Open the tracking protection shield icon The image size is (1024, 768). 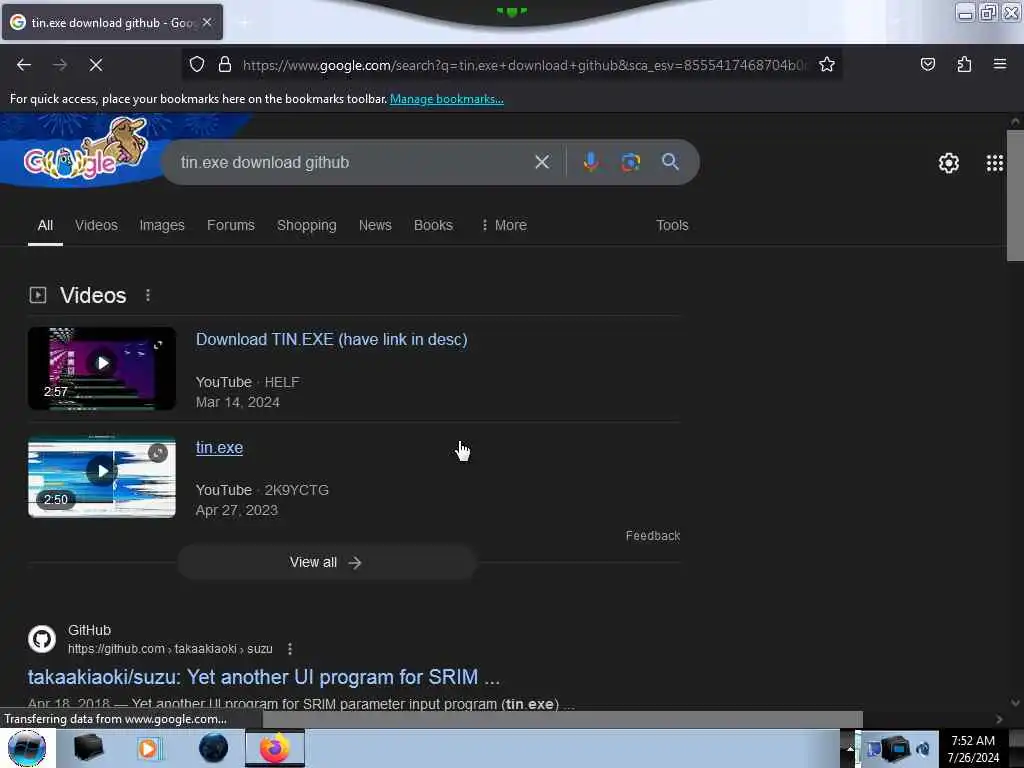pyautogui.click(x=197, y=65)
